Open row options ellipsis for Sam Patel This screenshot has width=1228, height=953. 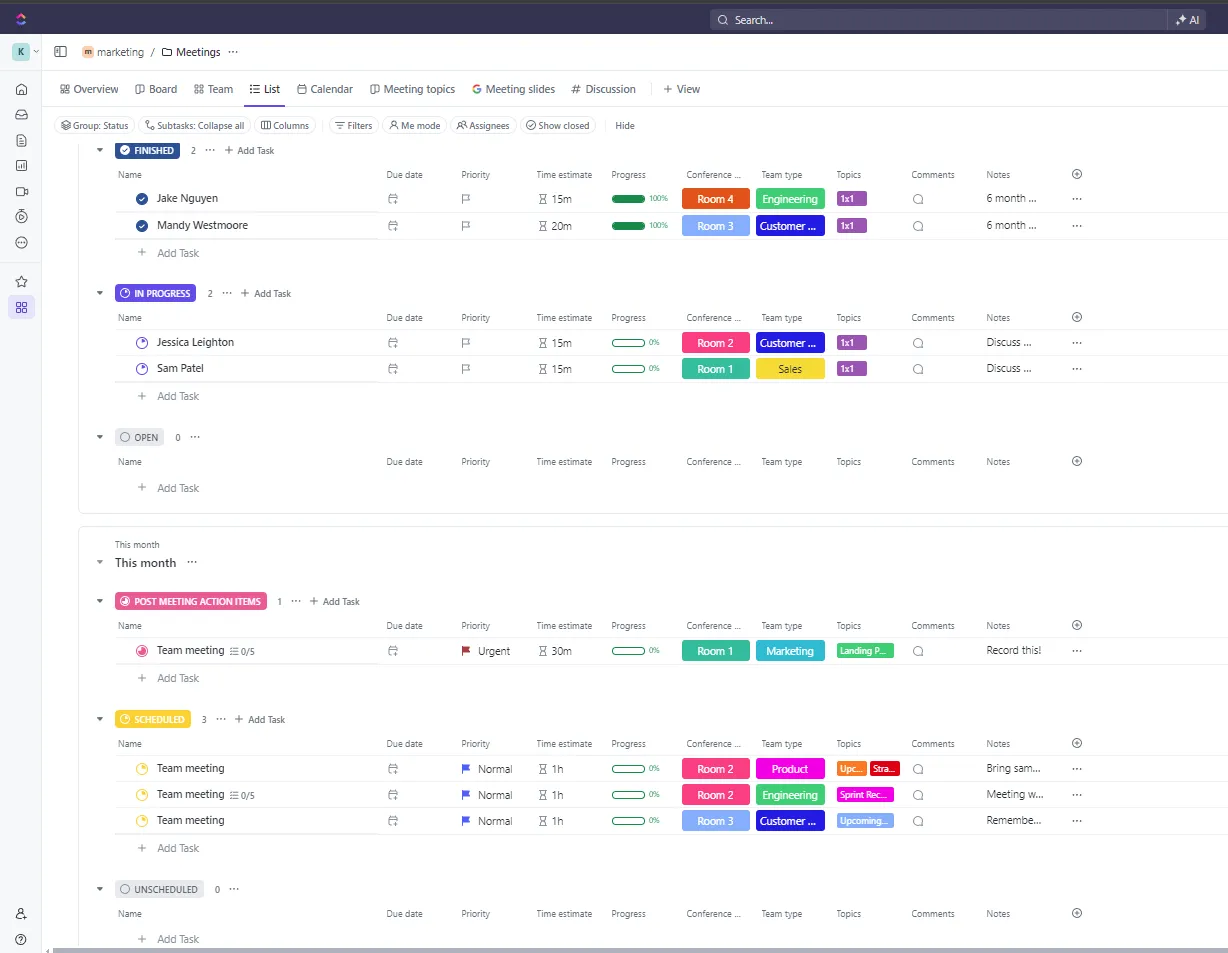point(1077,369)
